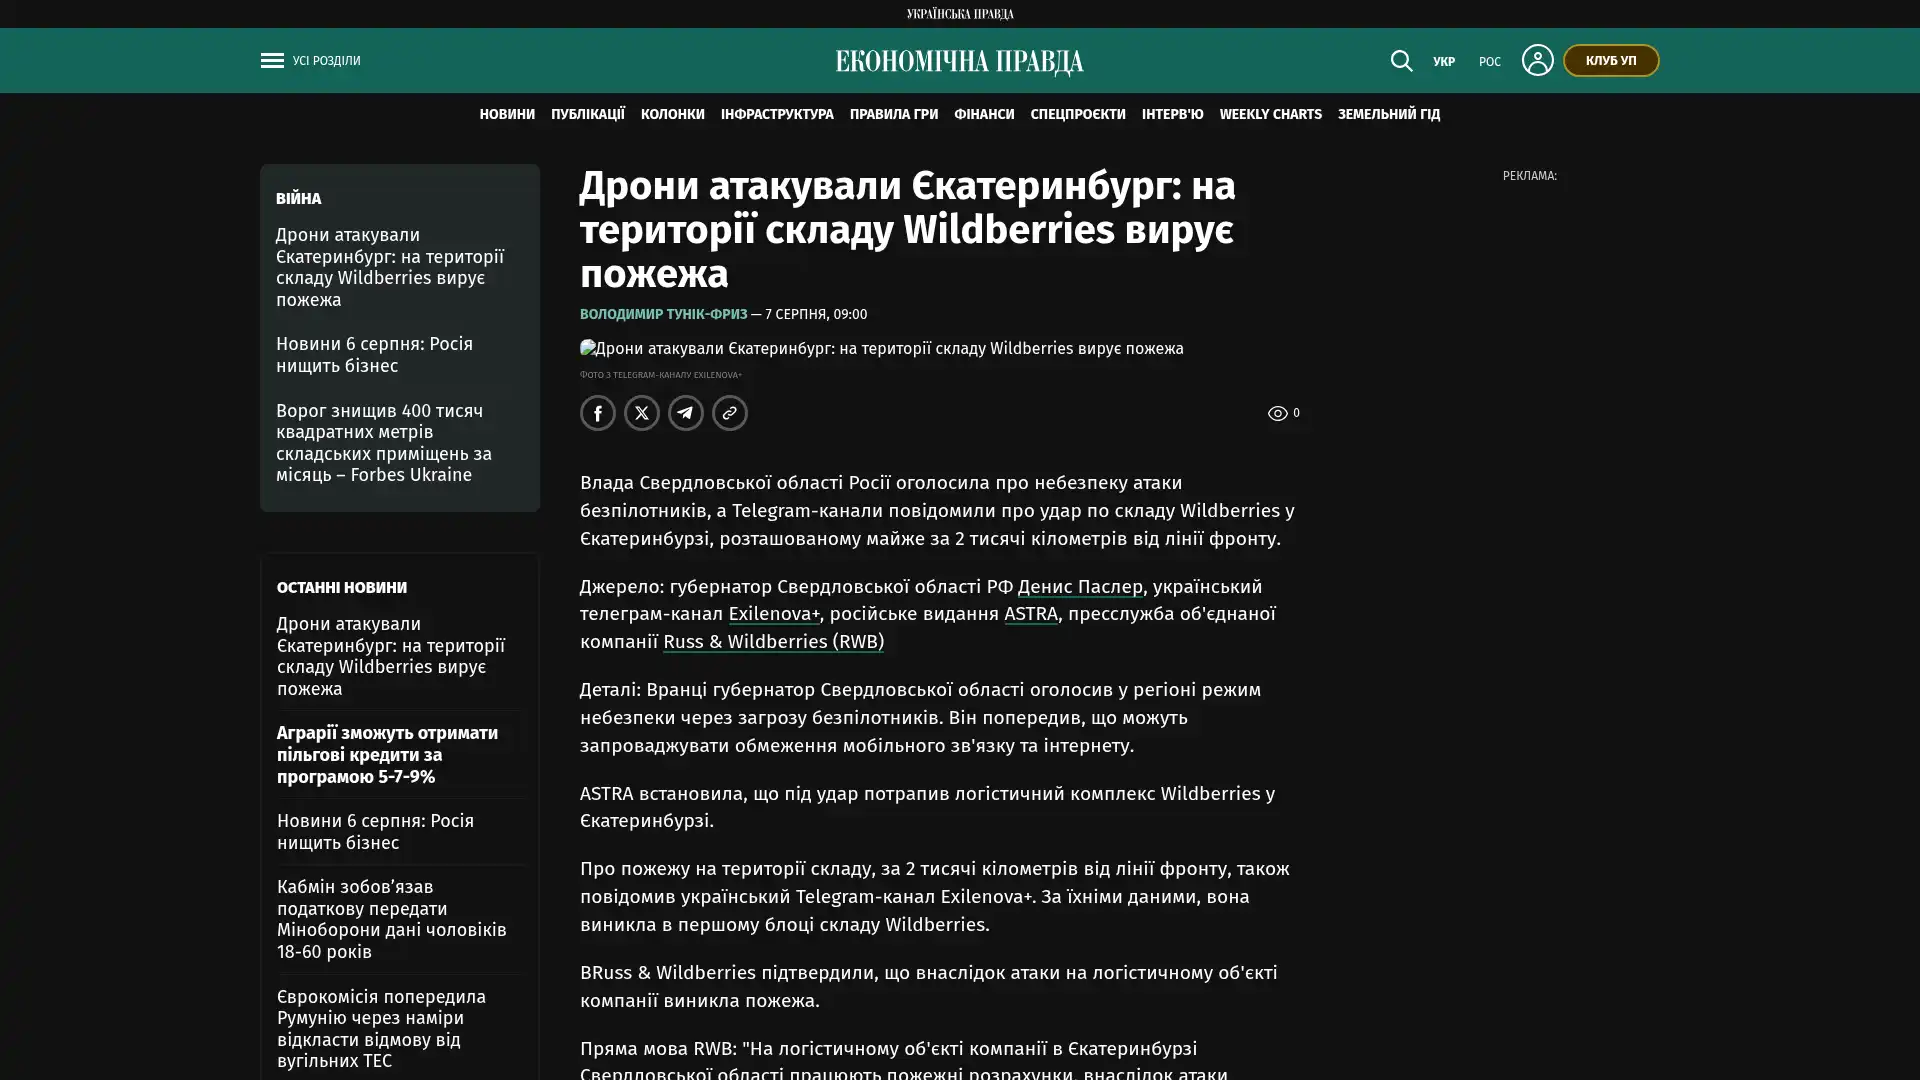The width and height of the screenshot is (1920, 1080).
Task: Open the Колонки menu section
Action: tap(673, 115)
